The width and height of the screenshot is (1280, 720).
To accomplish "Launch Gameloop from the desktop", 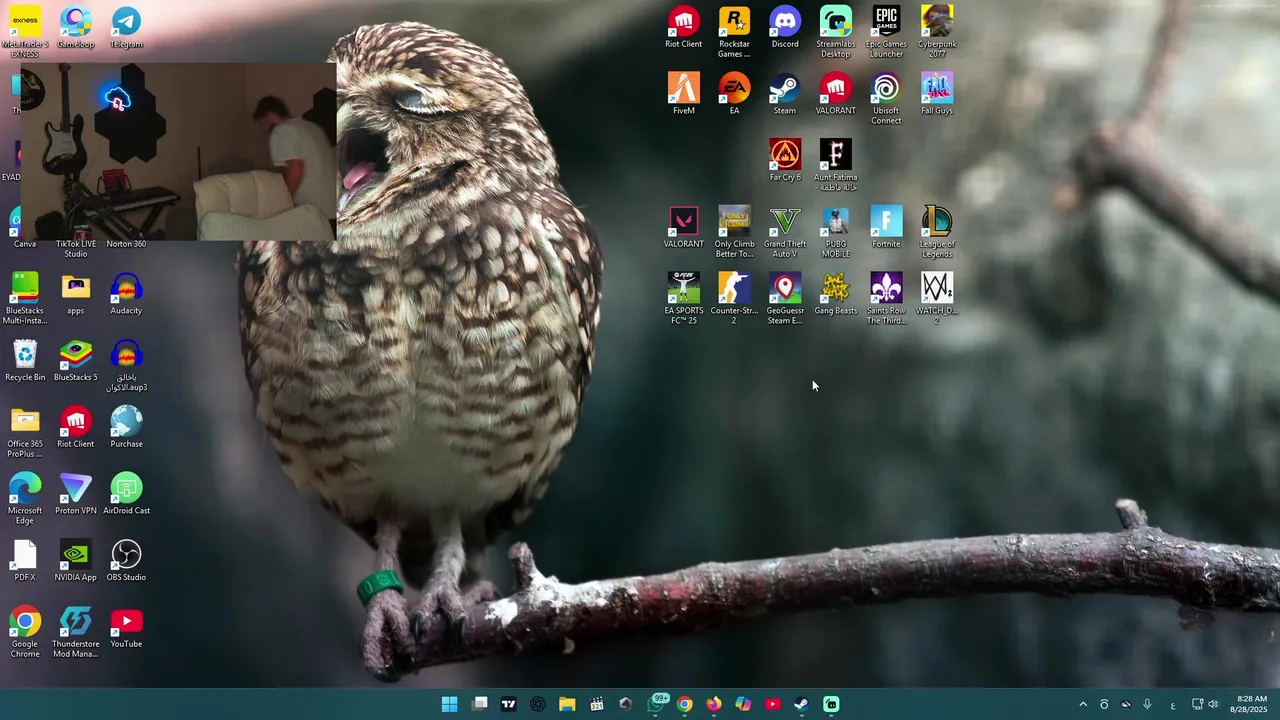I will point(76,27).
